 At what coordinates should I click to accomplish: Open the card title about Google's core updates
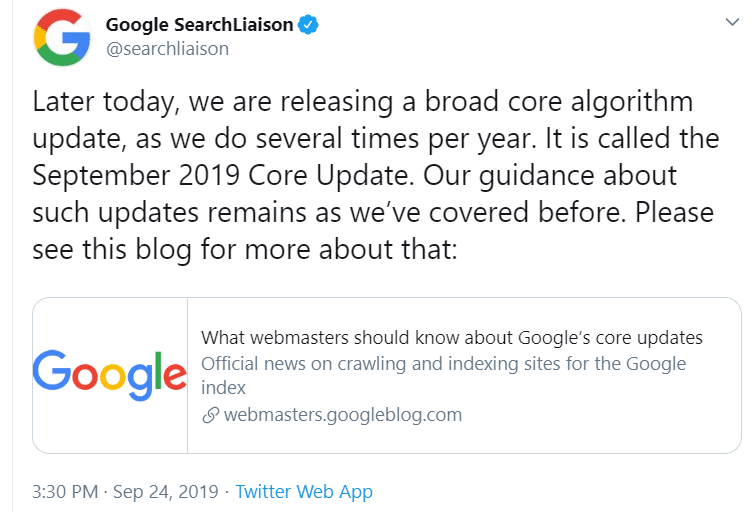pos(452,338)
